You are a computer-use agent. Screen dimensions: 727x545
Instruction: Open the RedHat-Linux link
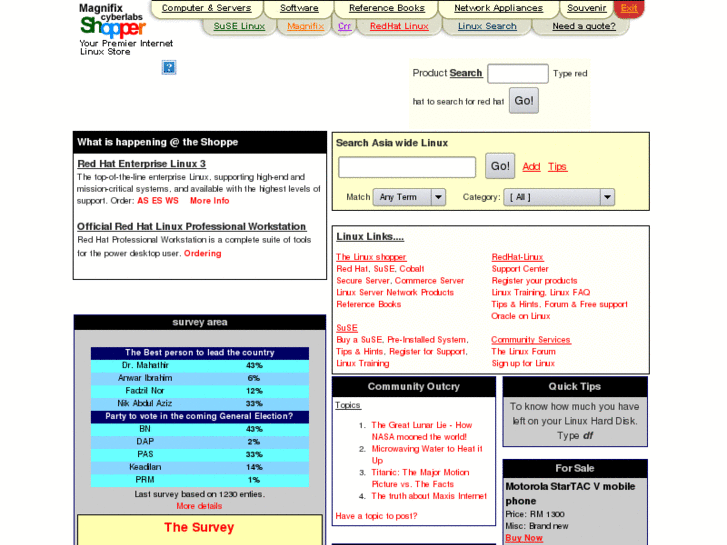click(517, 257)
